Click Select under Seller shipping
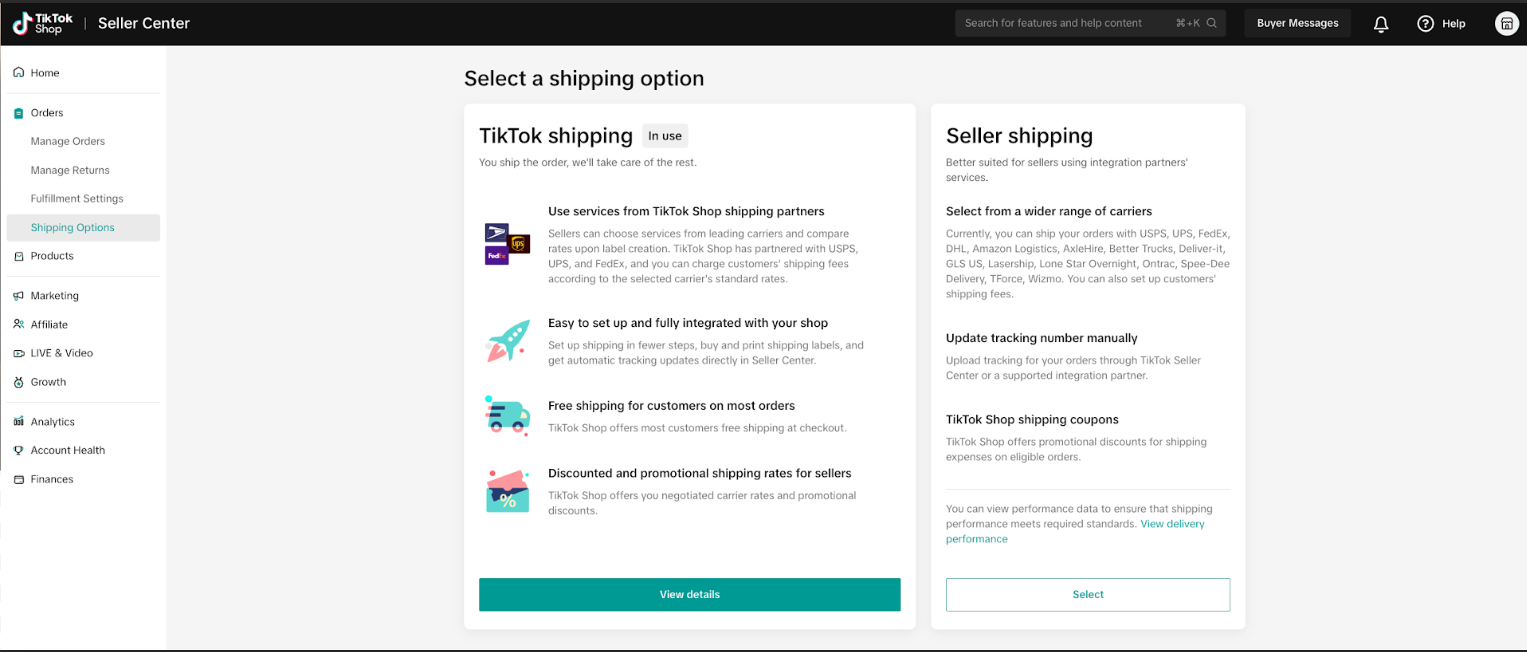1527x652 pixels. click(x=1088, y=594)
